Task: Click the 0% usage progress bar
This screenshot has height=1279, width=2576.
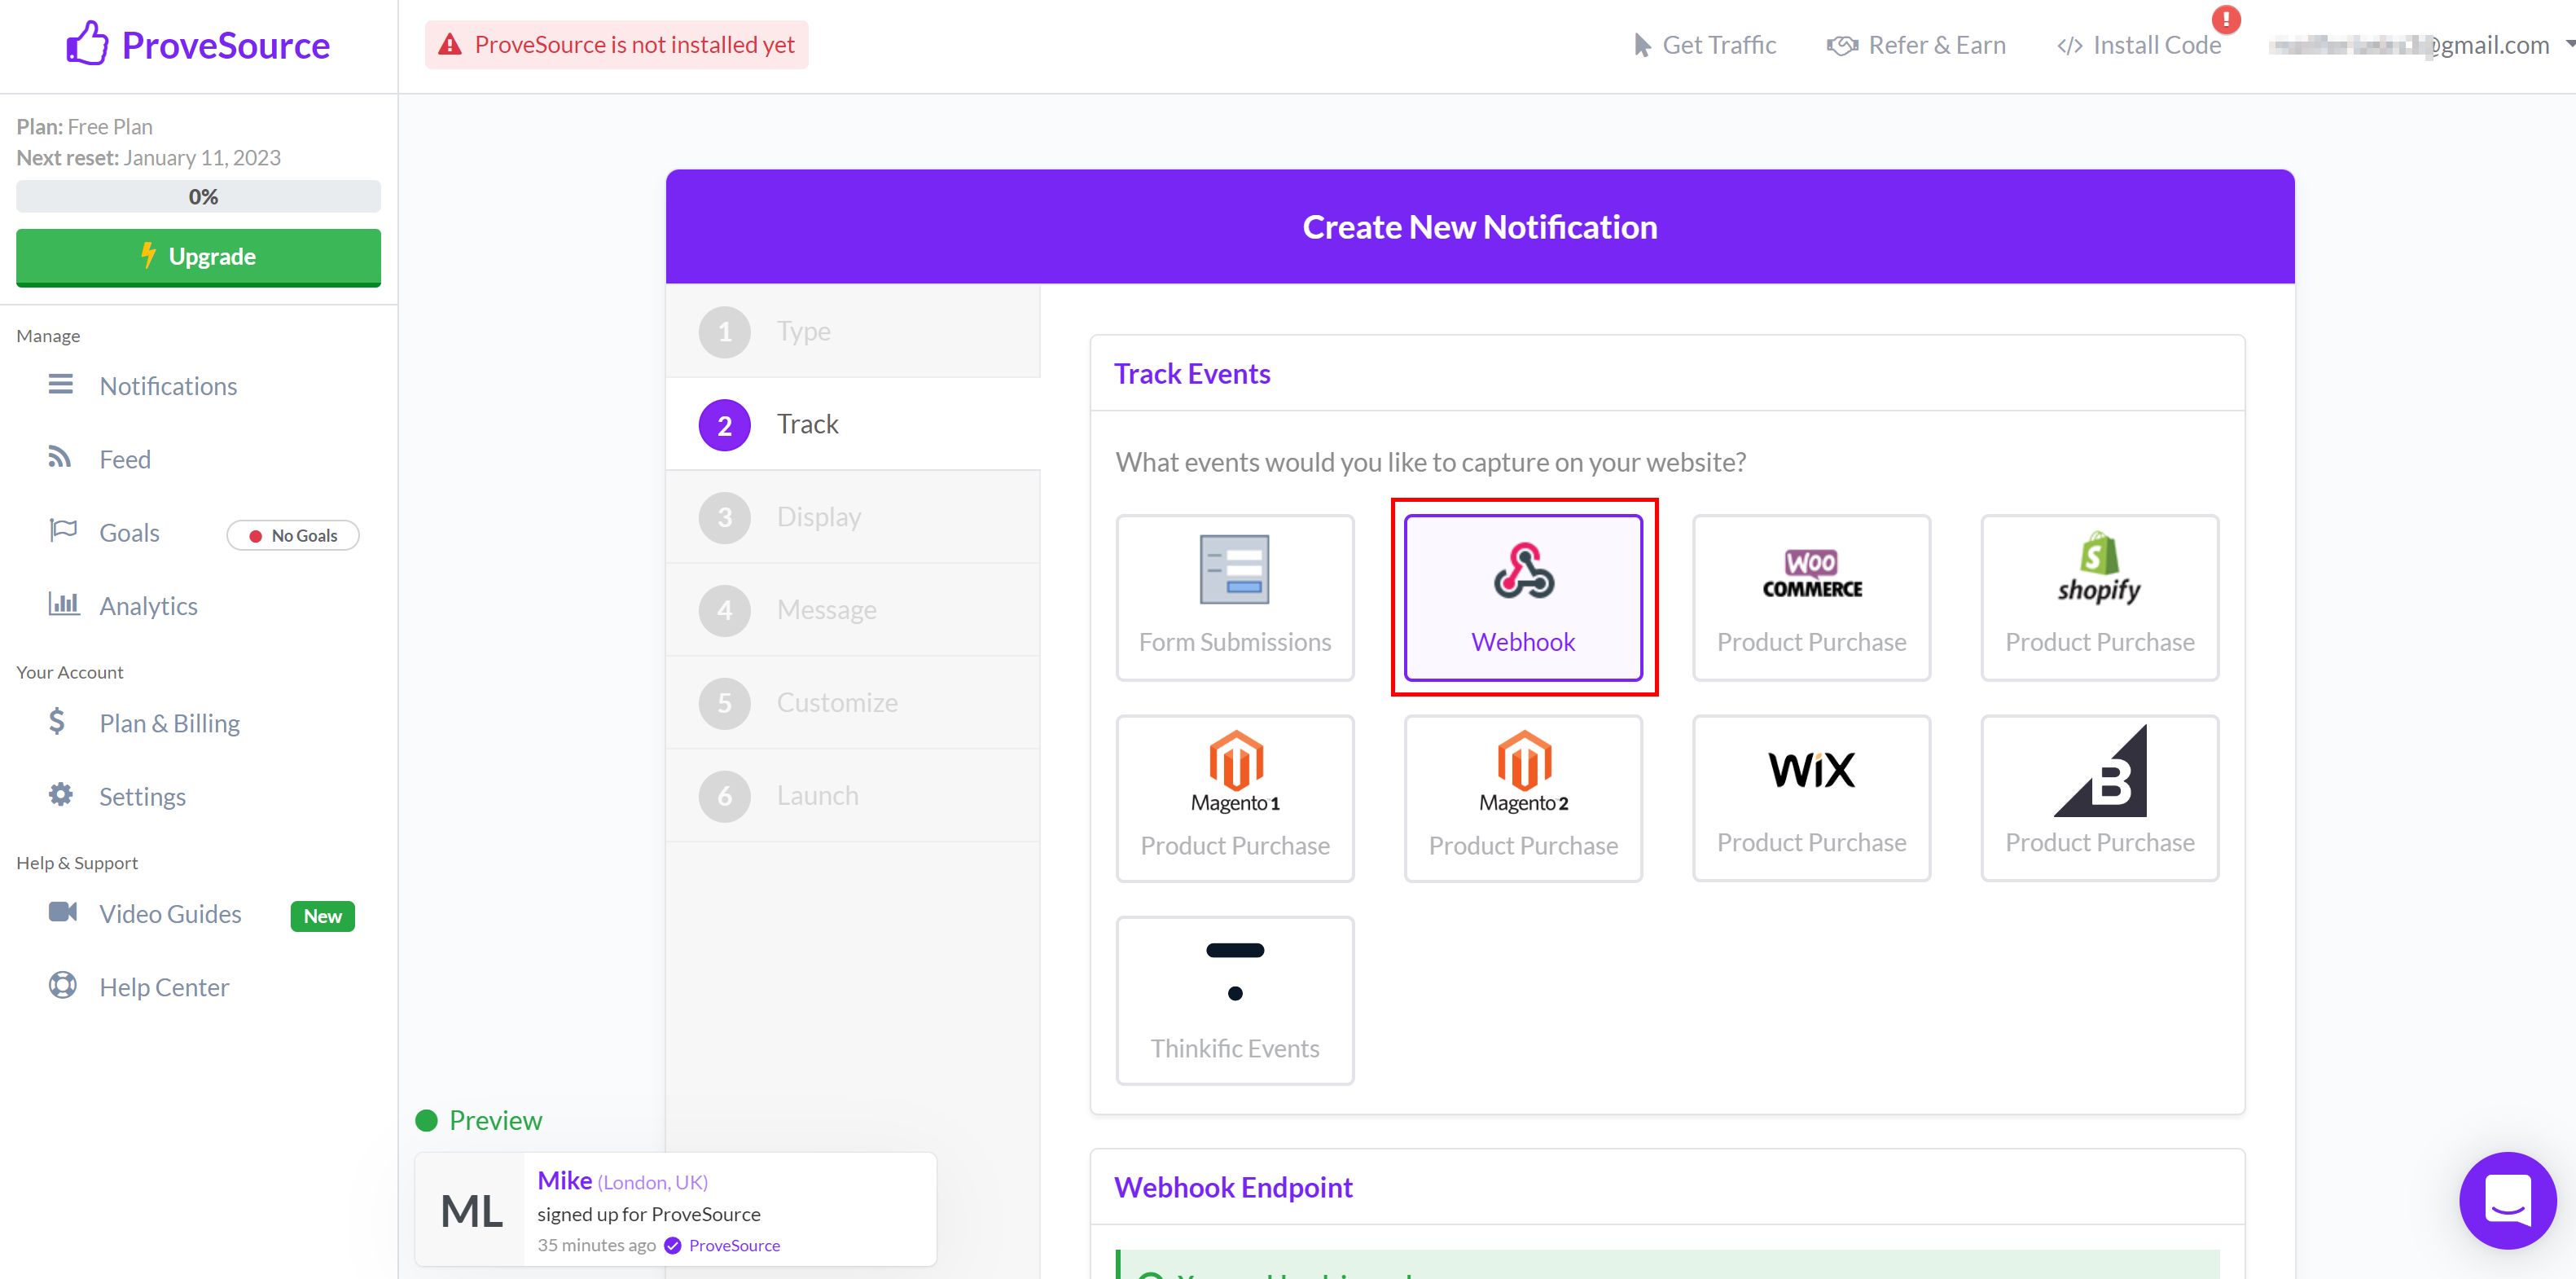Action: (x=198, y=196)
